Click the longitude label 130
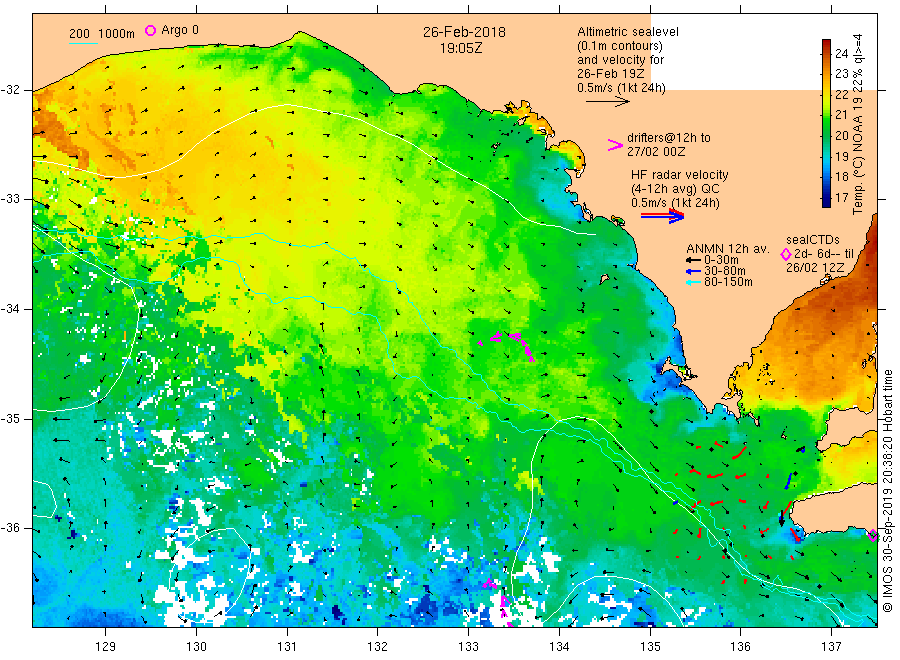Image resolution: width=900 pixels, height=660 pixels. pyautogui.click(x=196, y=647)
